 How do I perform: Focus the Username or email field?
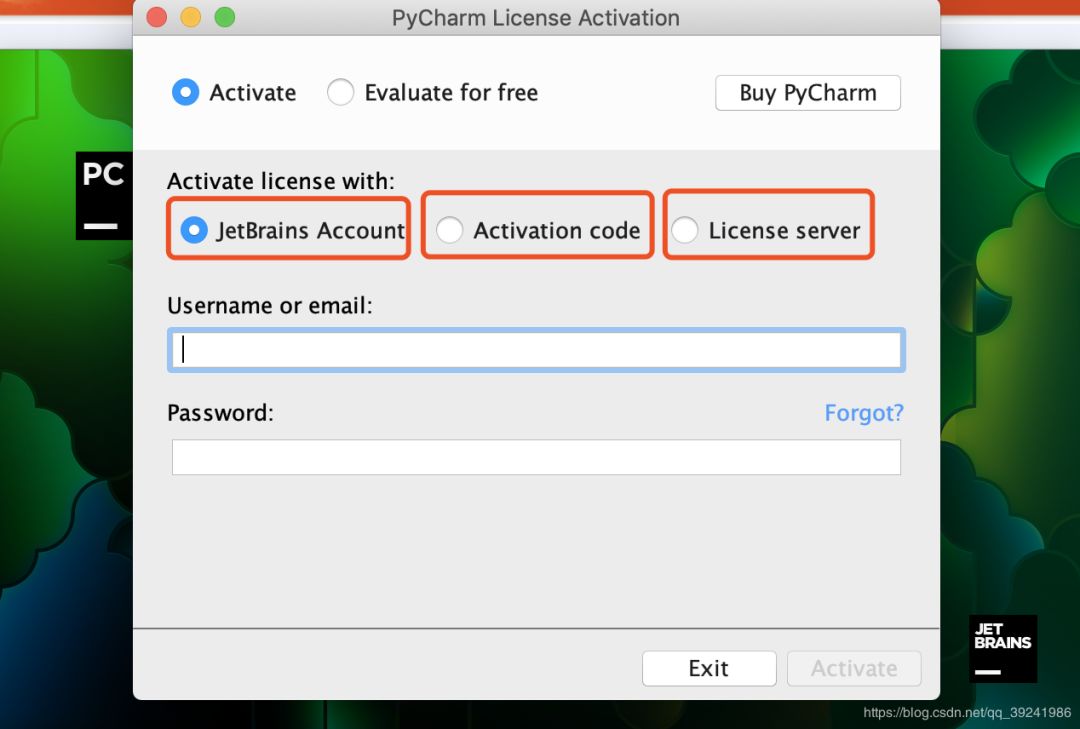[x=536, y=350]
